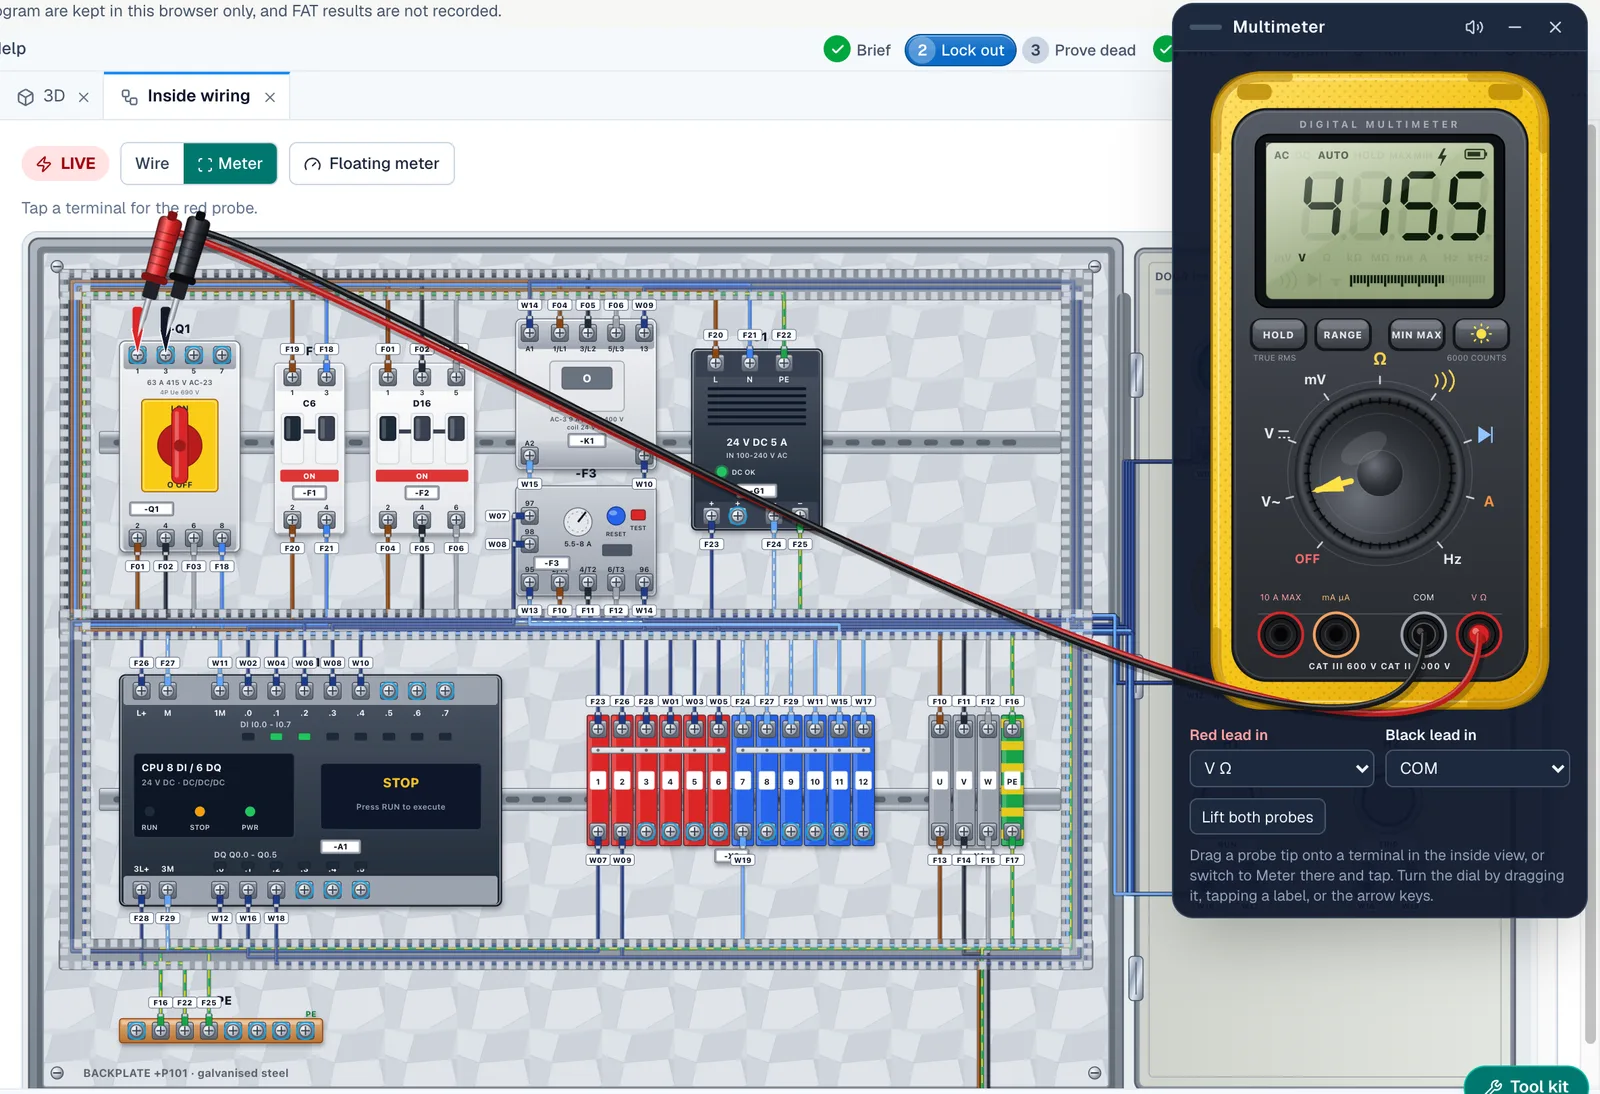Click the W14 label above contactor
The width and height of the screenshot is (1600, 1094).
[x=529, y=305]
